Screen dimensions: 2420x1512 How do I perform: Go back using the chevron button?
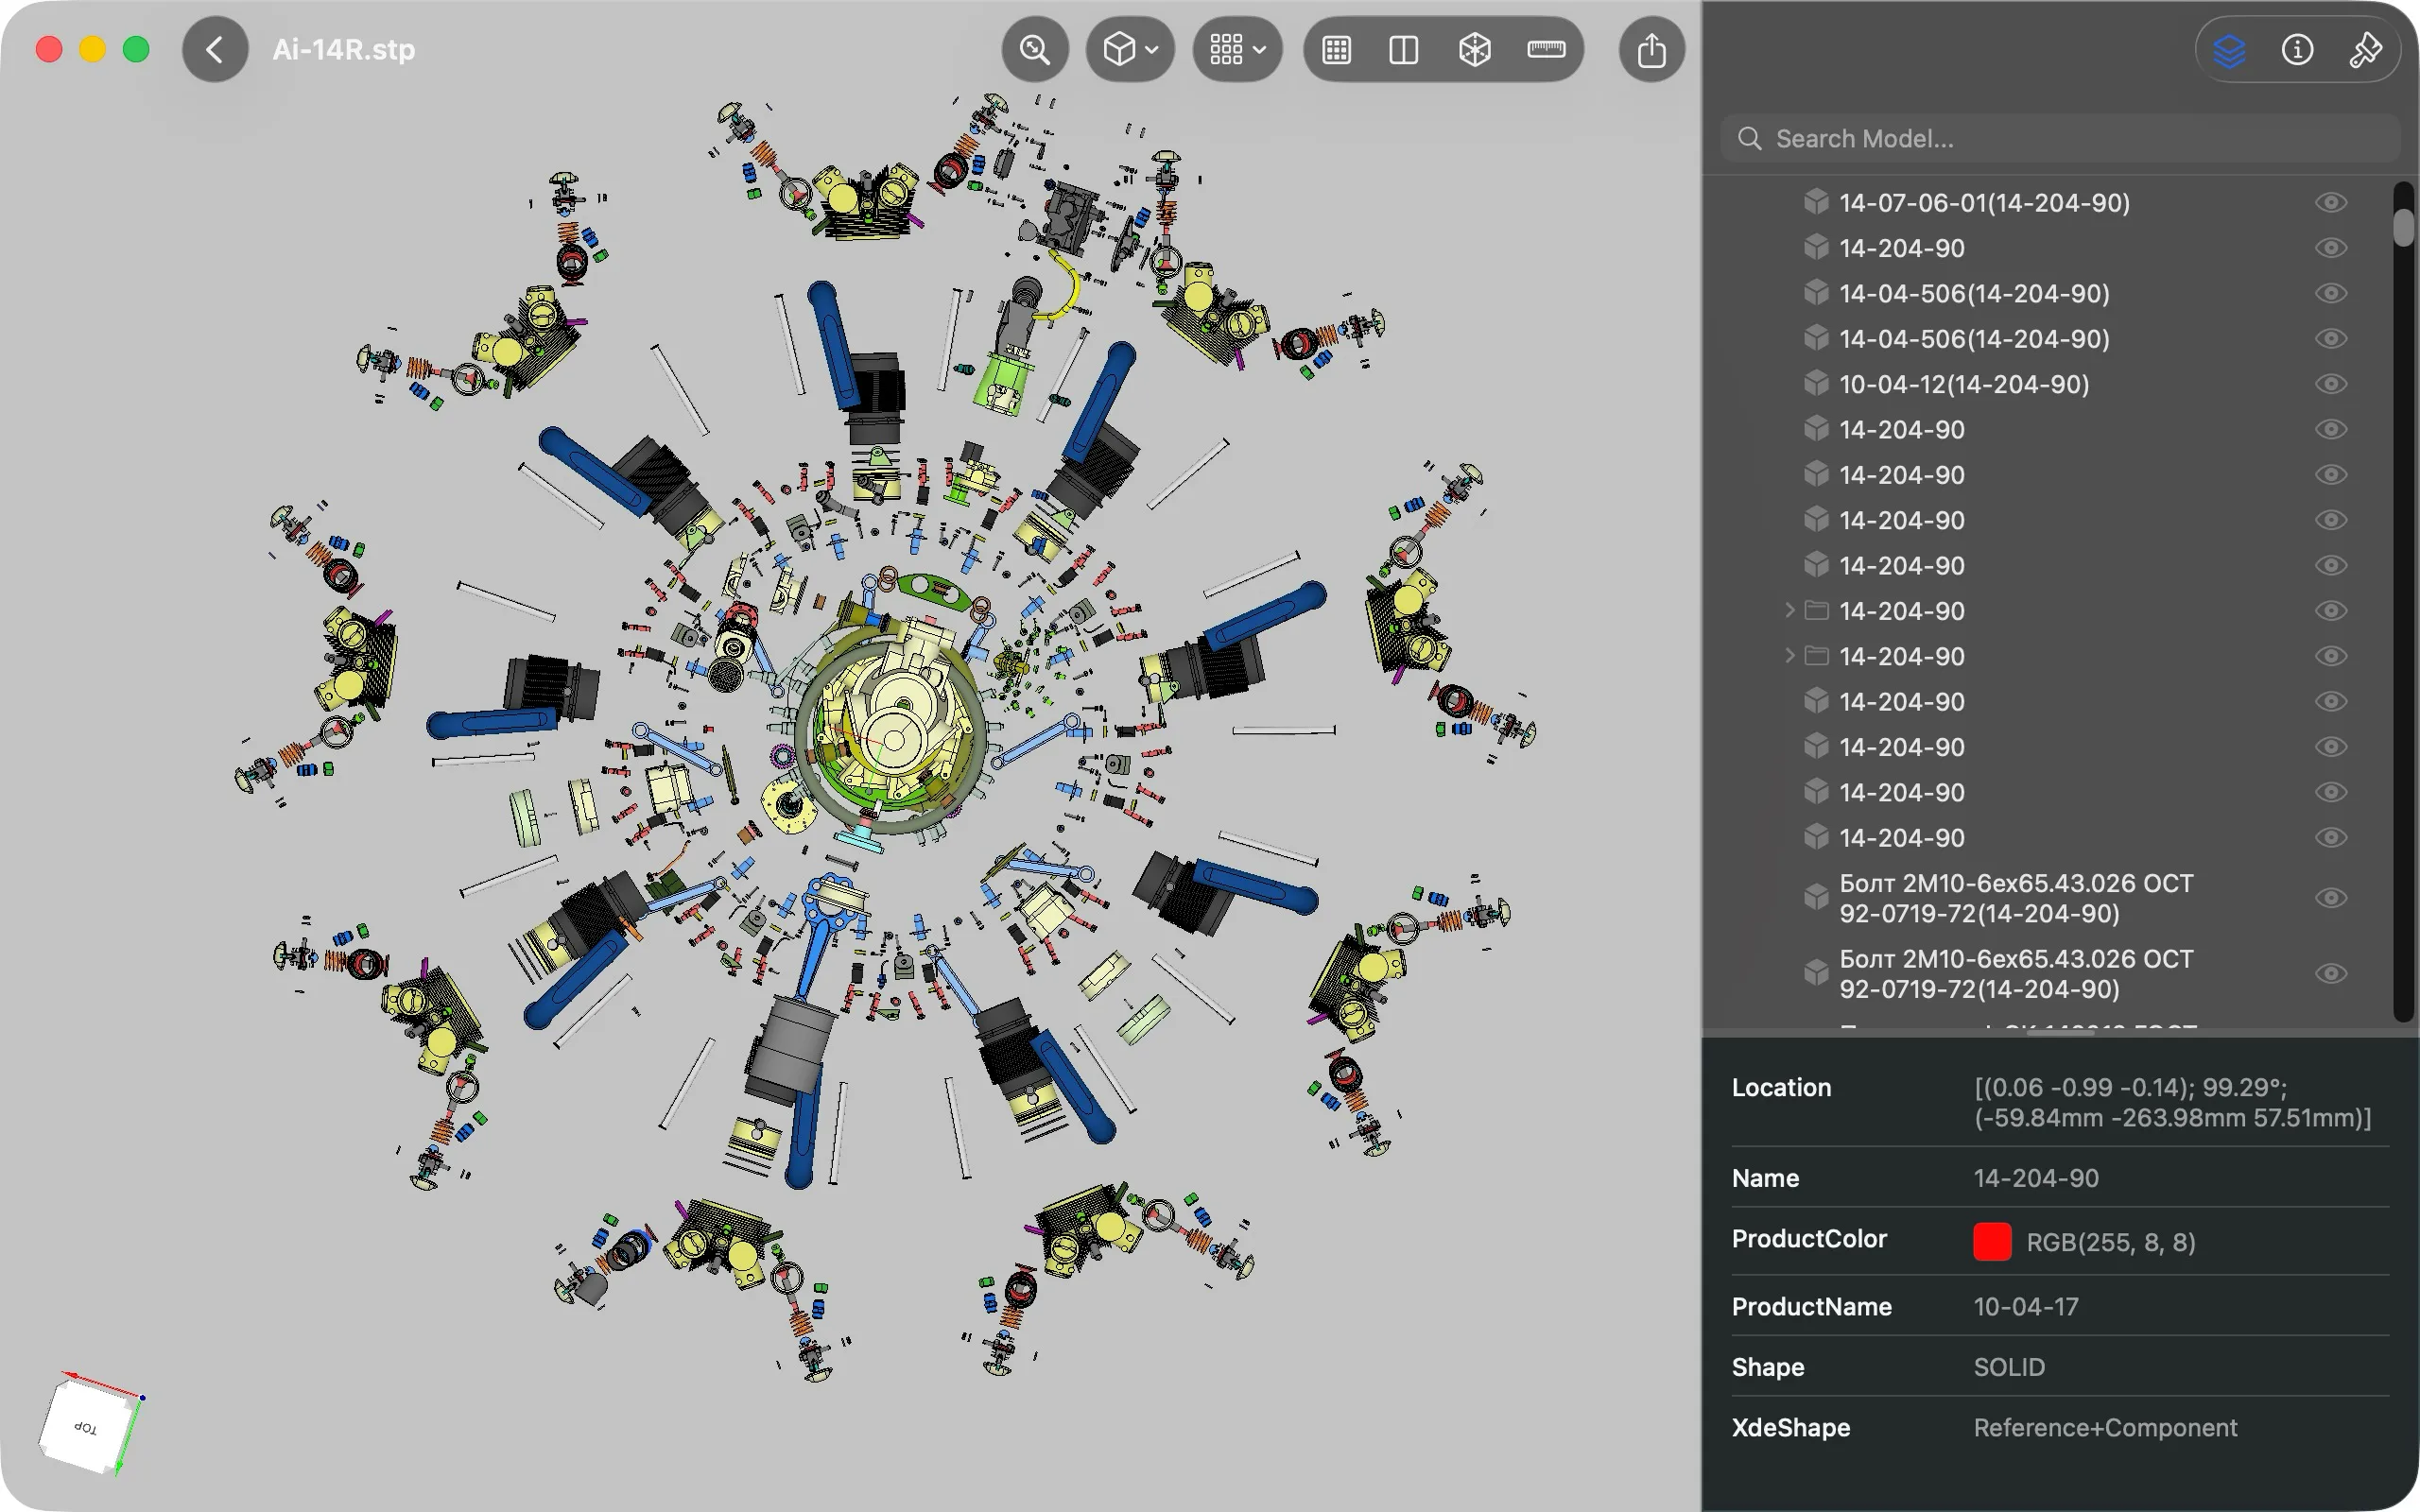[215, 49]
